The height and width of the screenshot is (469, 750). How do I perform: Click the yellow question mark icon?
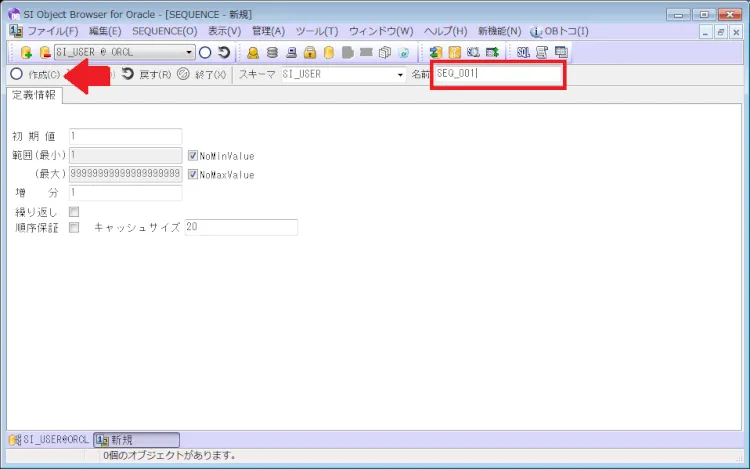(x=454, y=52)
